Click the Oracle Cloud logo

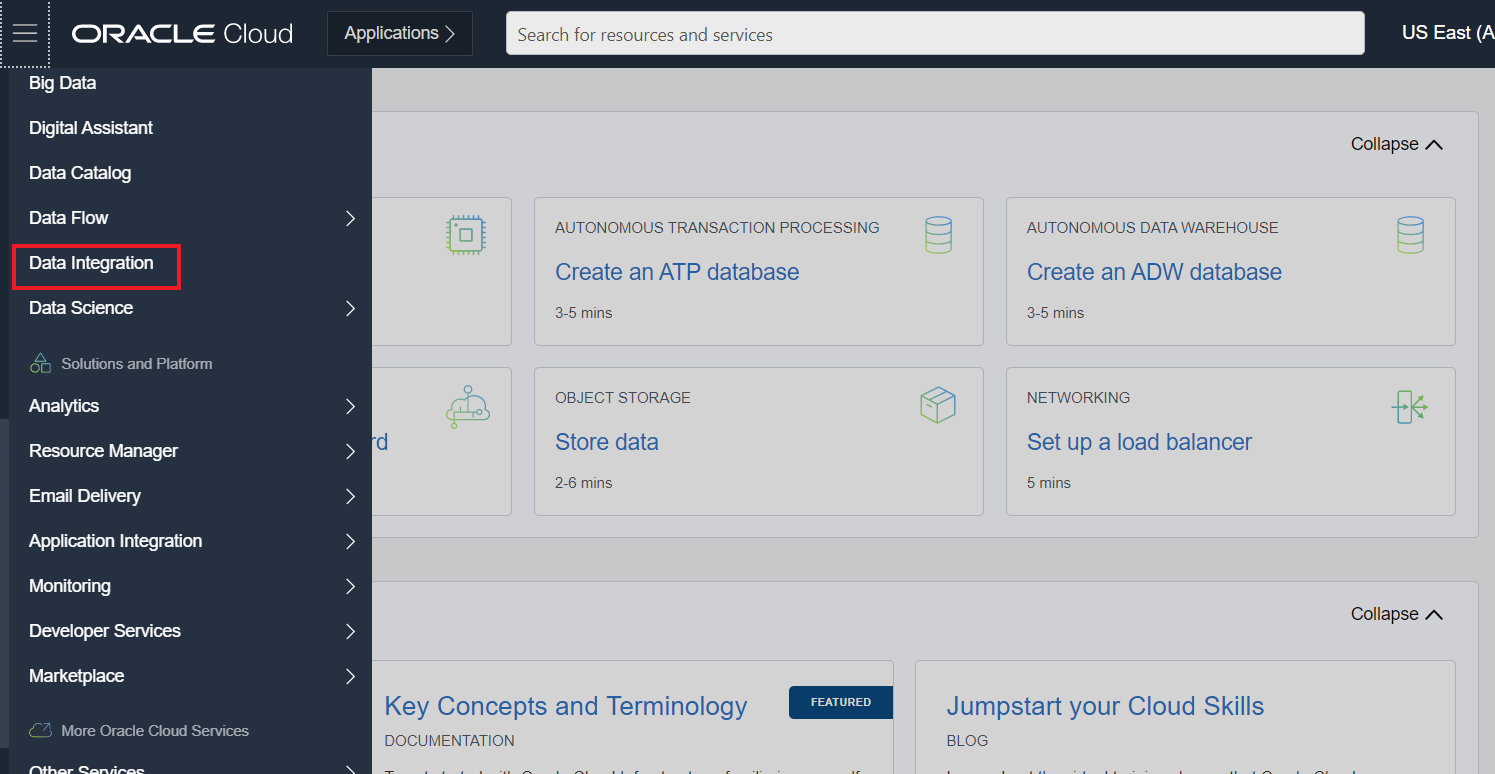[x=181, y=33]
